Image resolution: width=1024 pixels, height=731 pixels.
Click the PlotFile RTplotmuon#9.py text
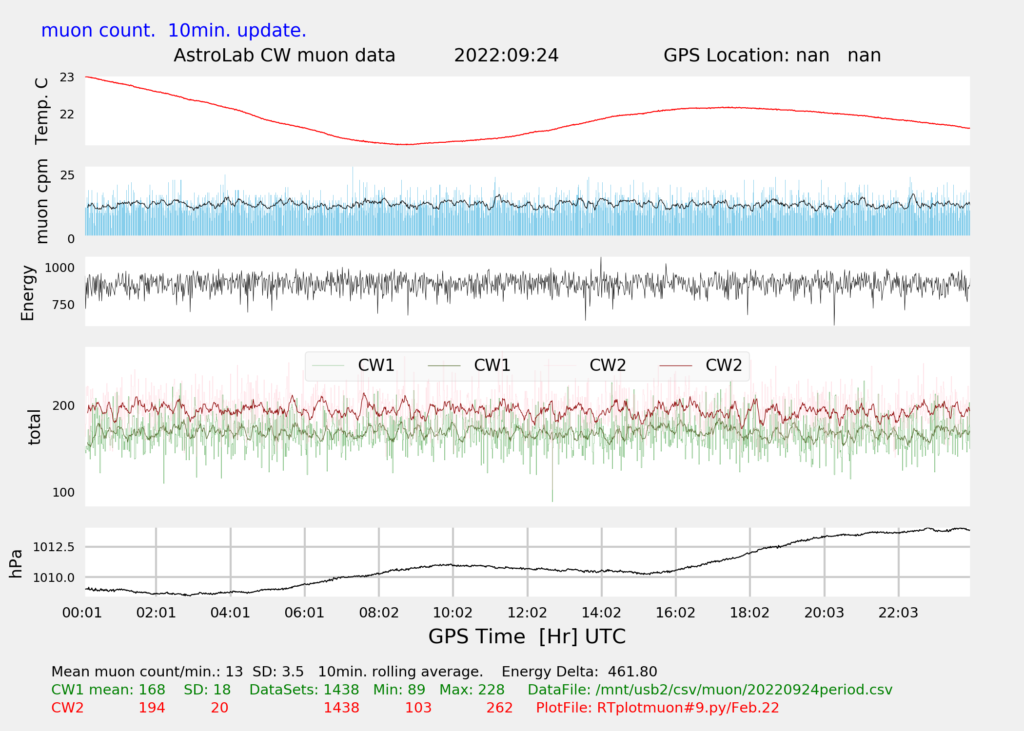pyautogui.click(x=657, y=708)
